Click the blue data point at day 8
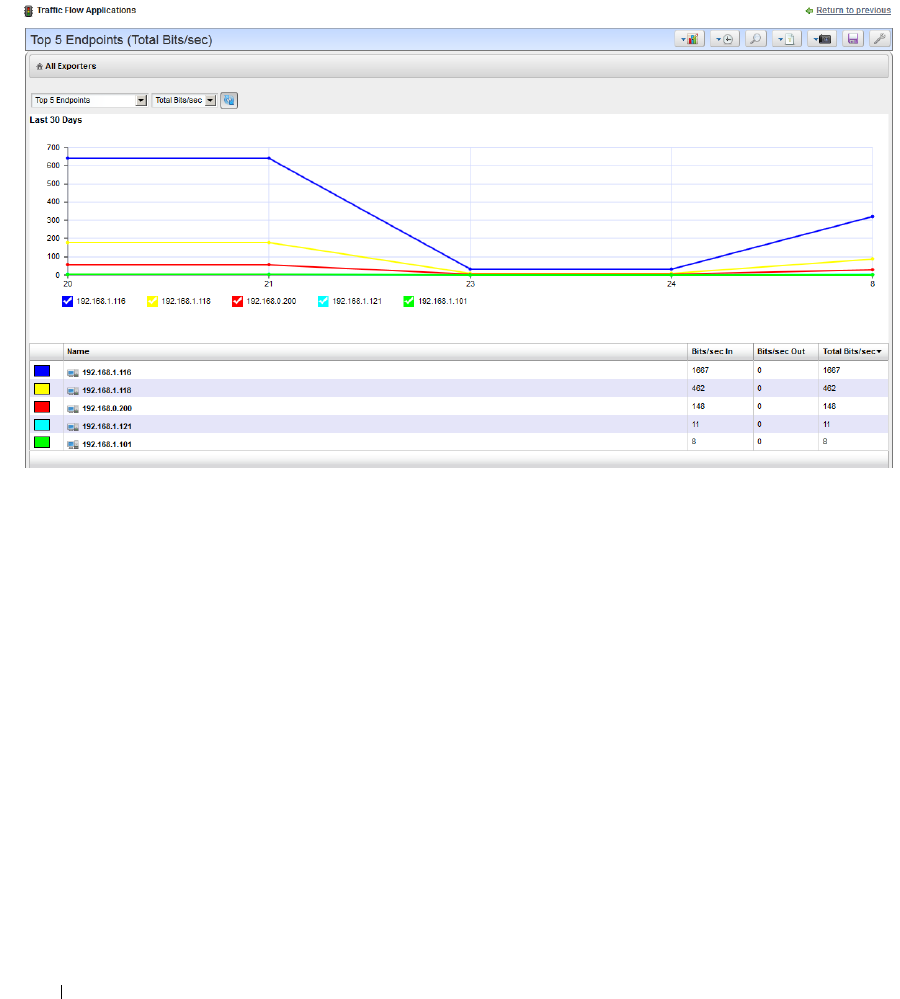The image size is (900, 999). 872,217
